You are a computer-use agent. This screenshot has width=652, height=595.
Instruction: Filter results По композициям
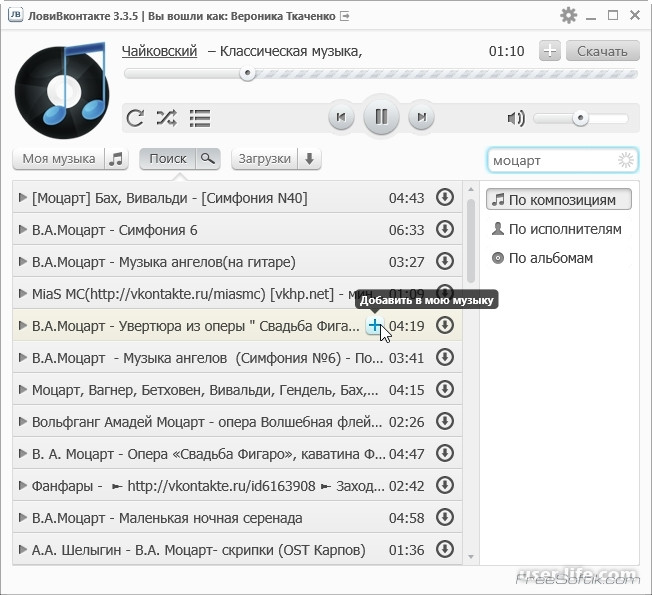click(x=559, y=200)
